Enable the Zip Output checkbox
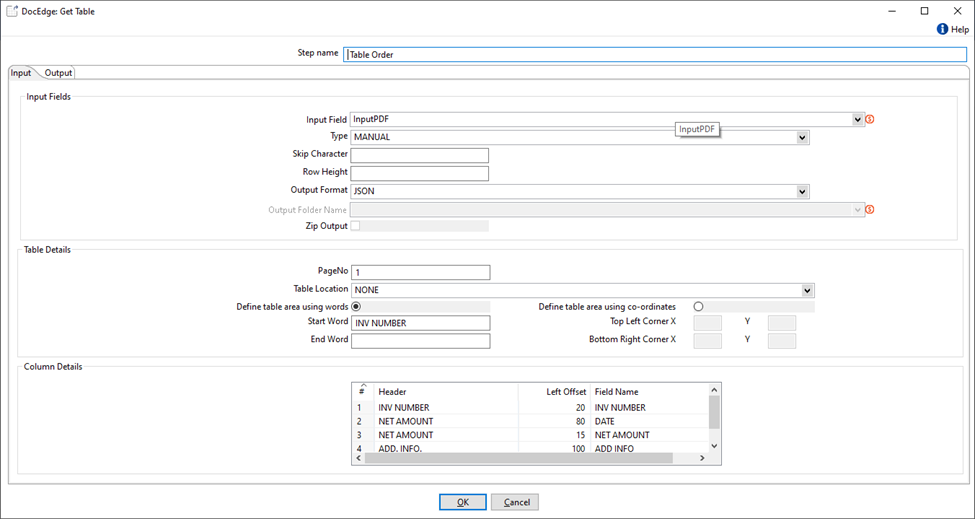The image size is (975, 519). pos(355,226)
